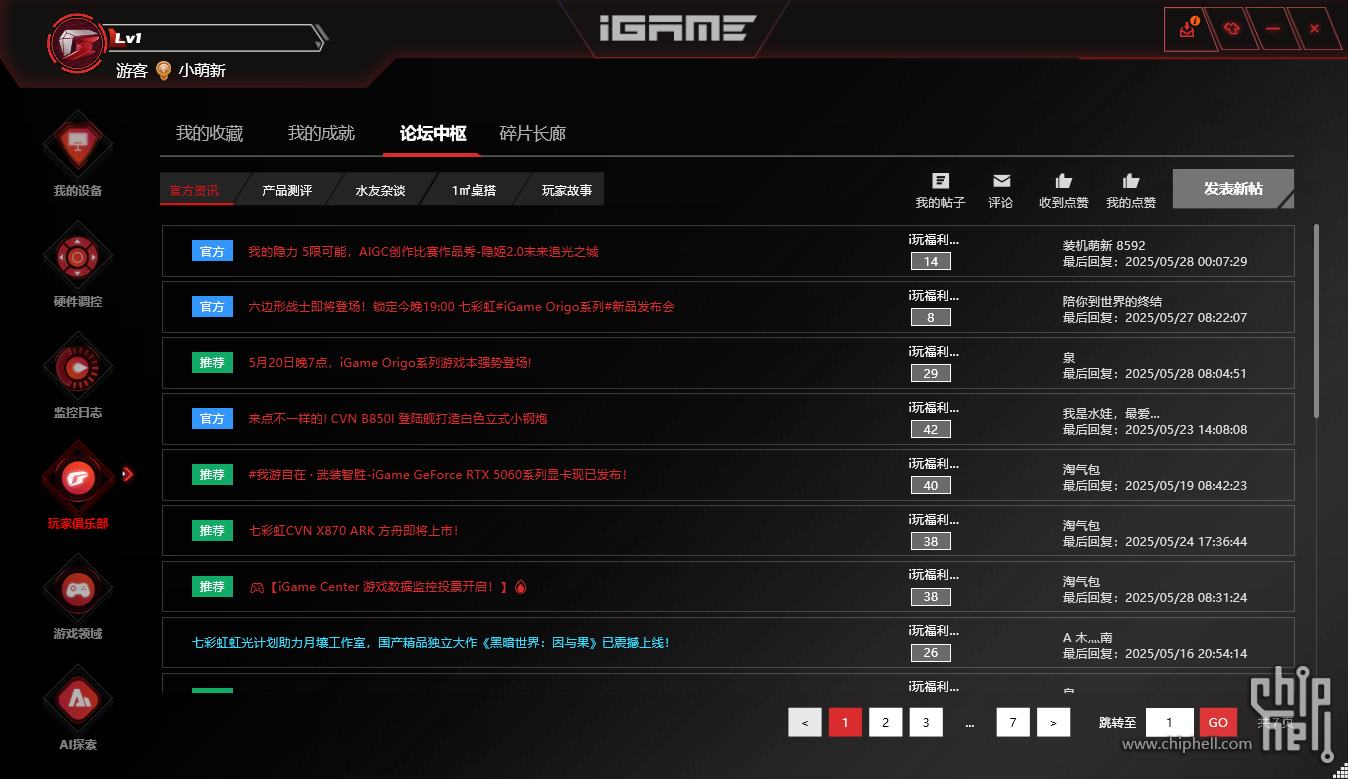Select 1㎡桌搭 forum category
The height and width of the screenshot is (779, 1348).
click(x=474, y=190)
